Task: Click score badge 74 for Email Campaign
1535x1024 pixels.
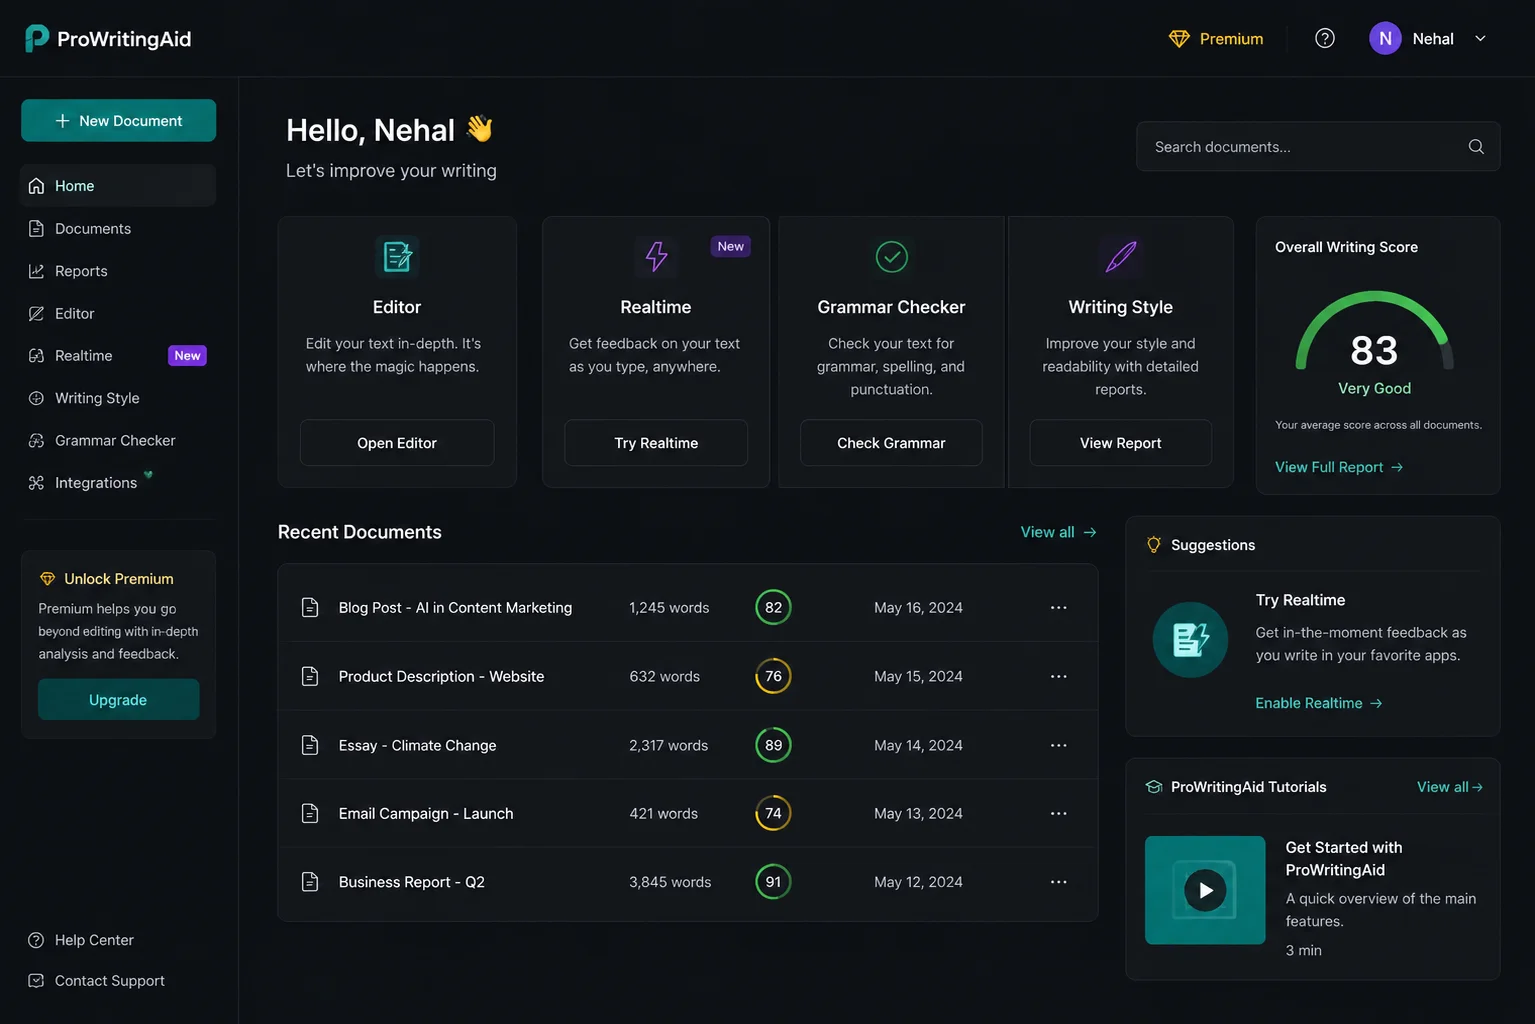Action: [x=773, y=813]
